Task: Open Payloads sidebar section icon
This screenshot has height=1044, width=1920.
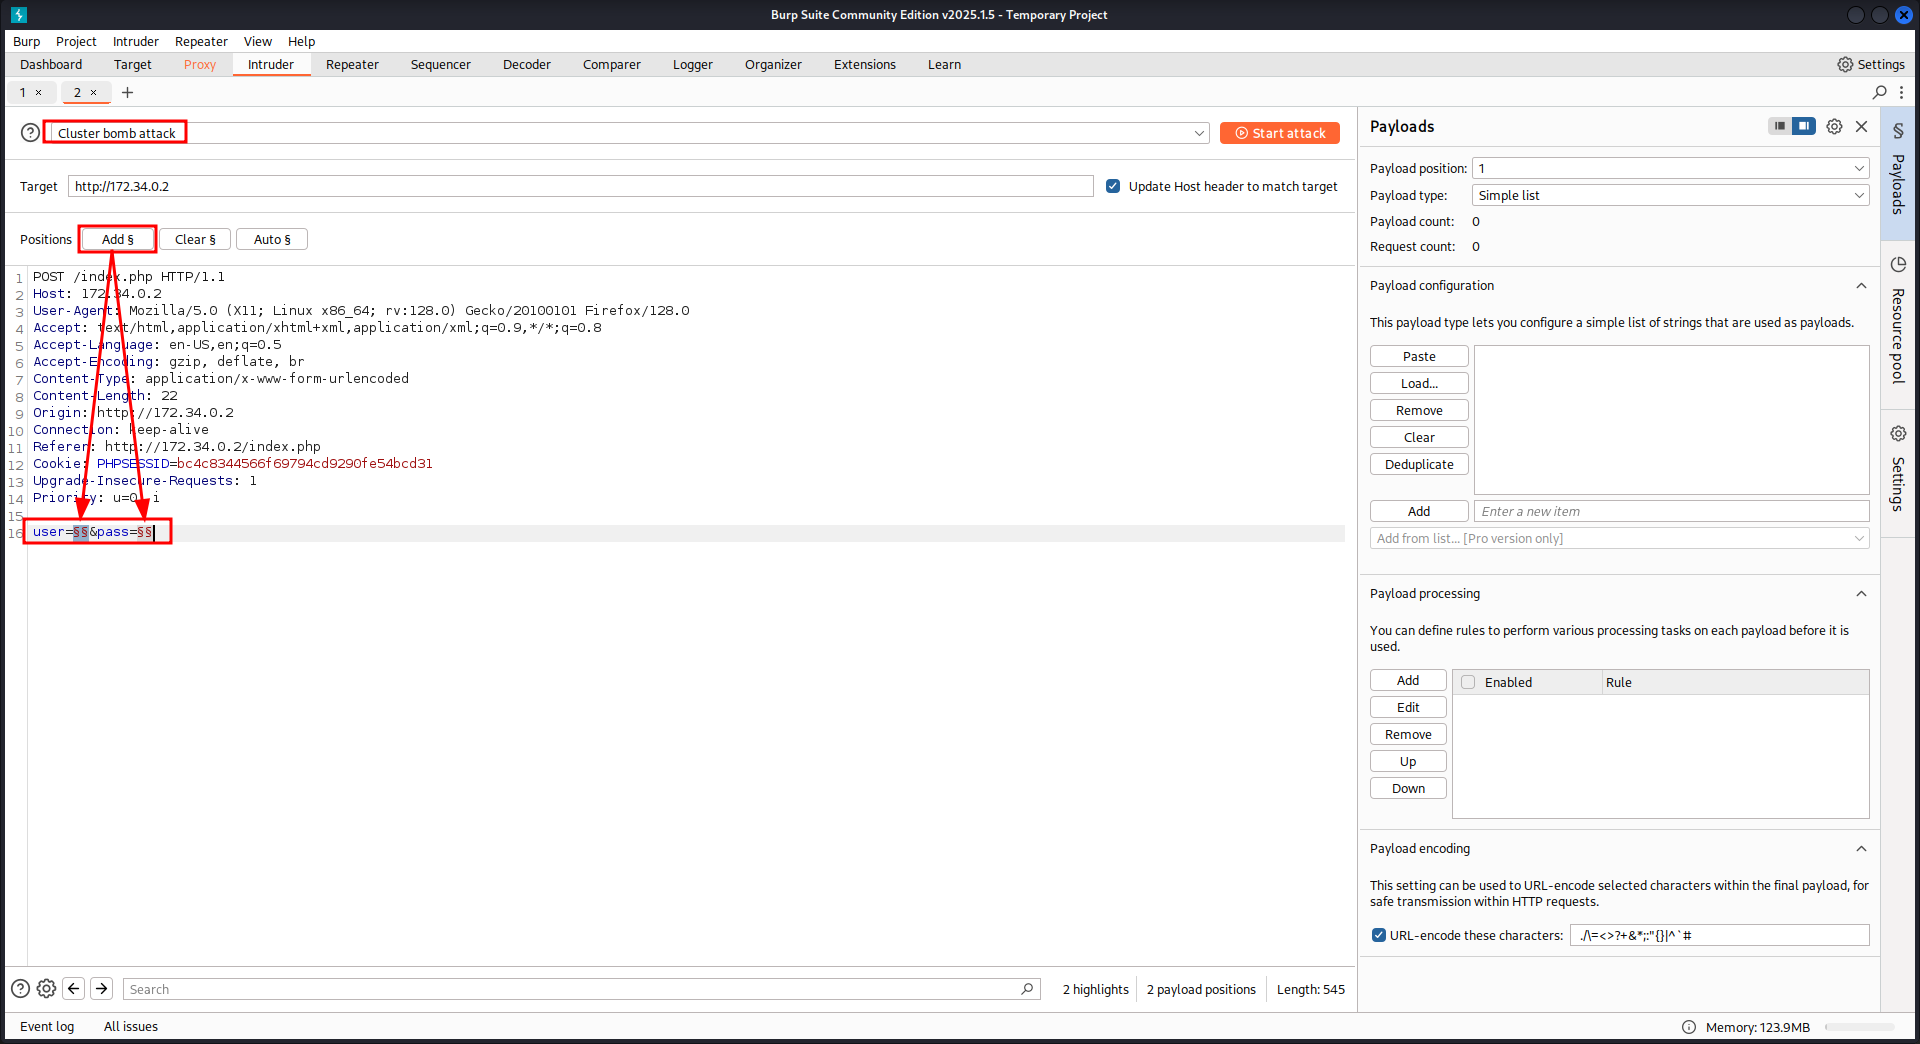Action: (x=1898, y=131)
